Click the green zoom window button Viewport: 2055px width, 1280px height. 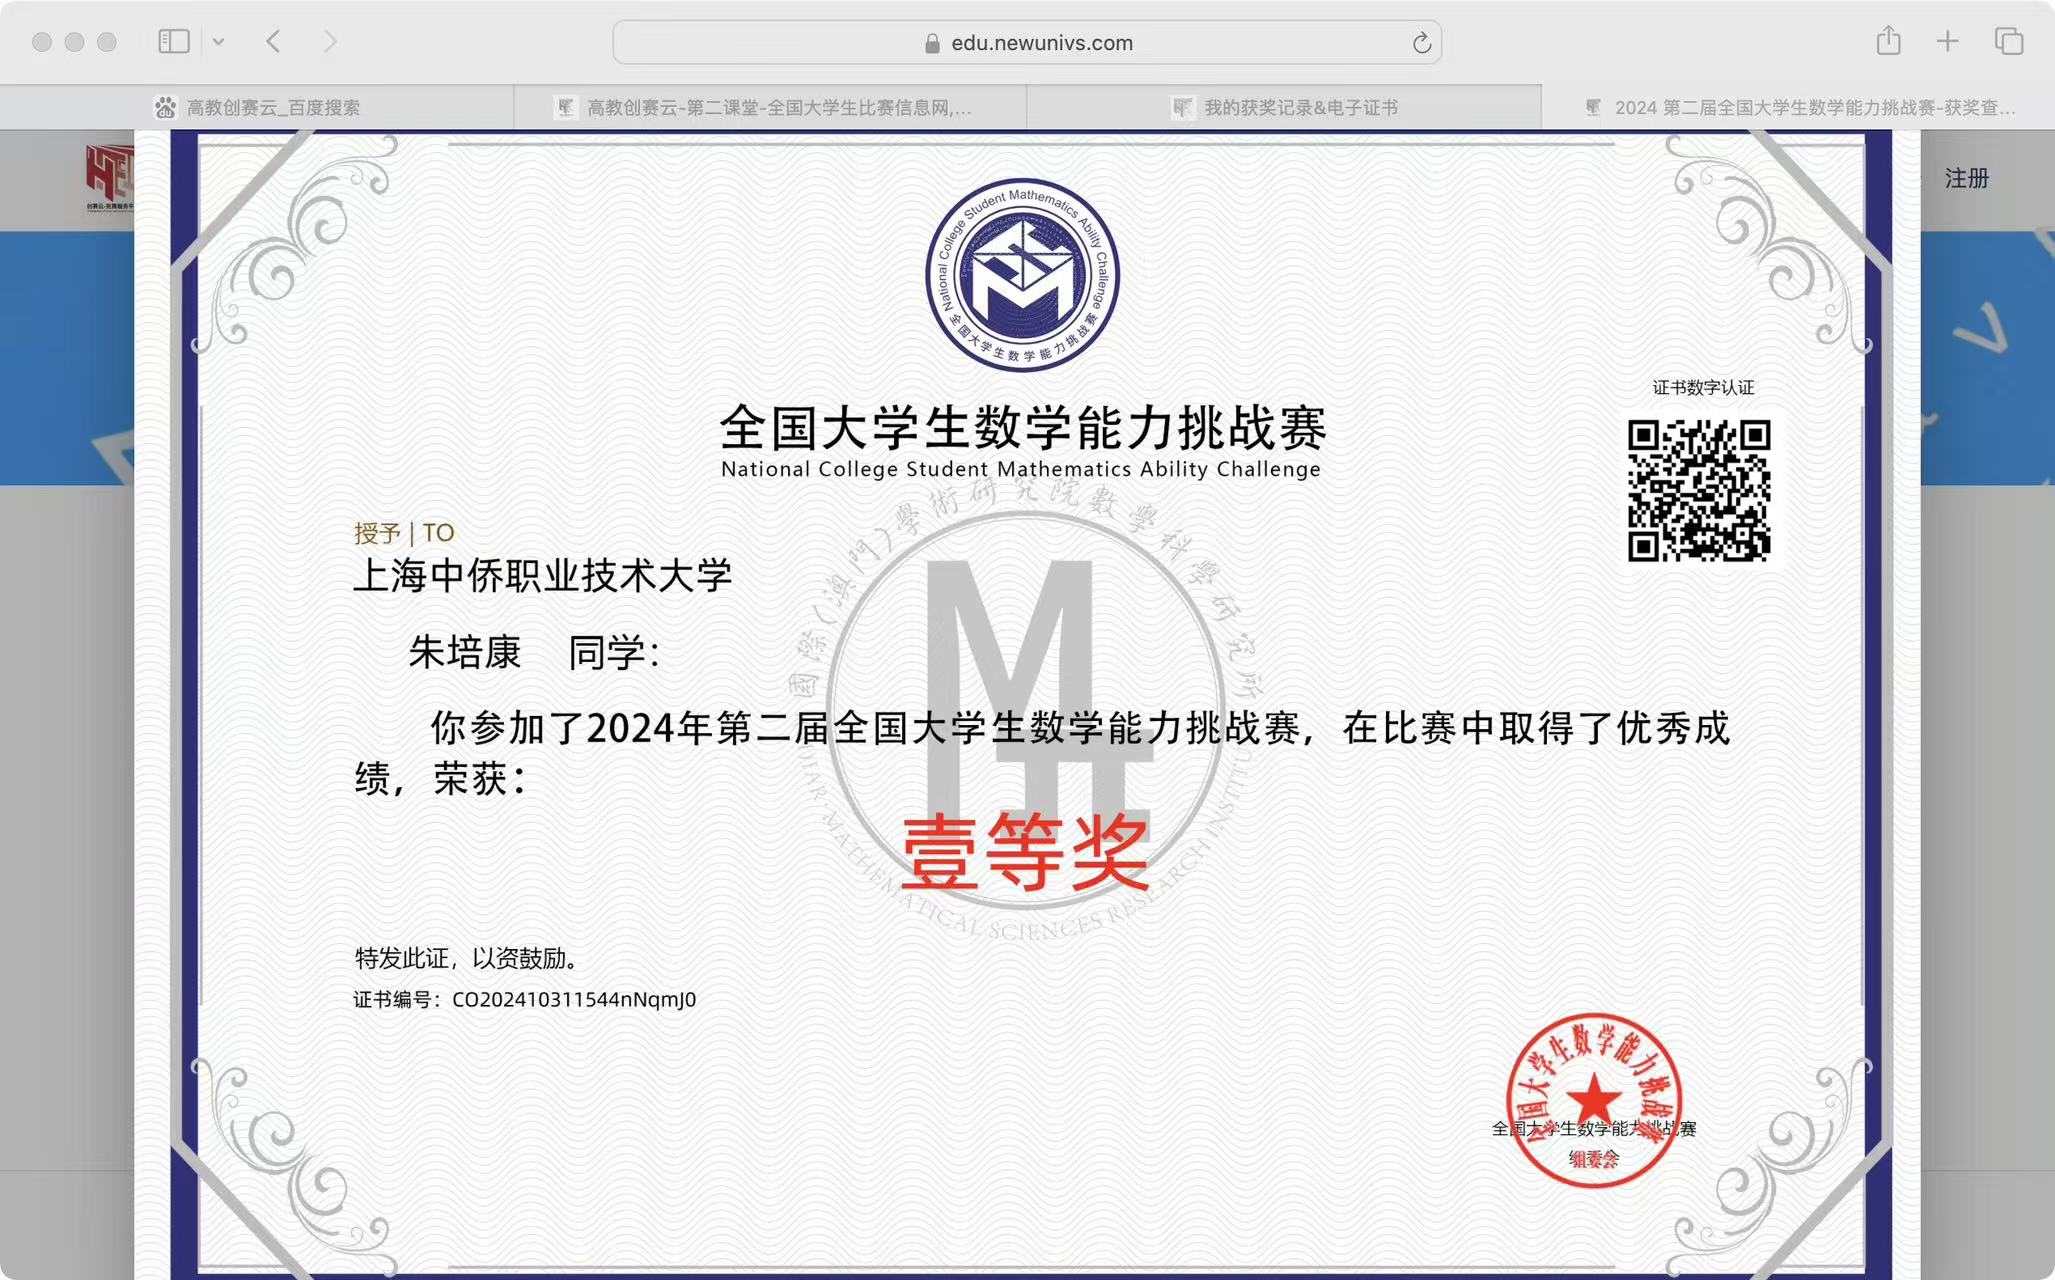[107, 42]
